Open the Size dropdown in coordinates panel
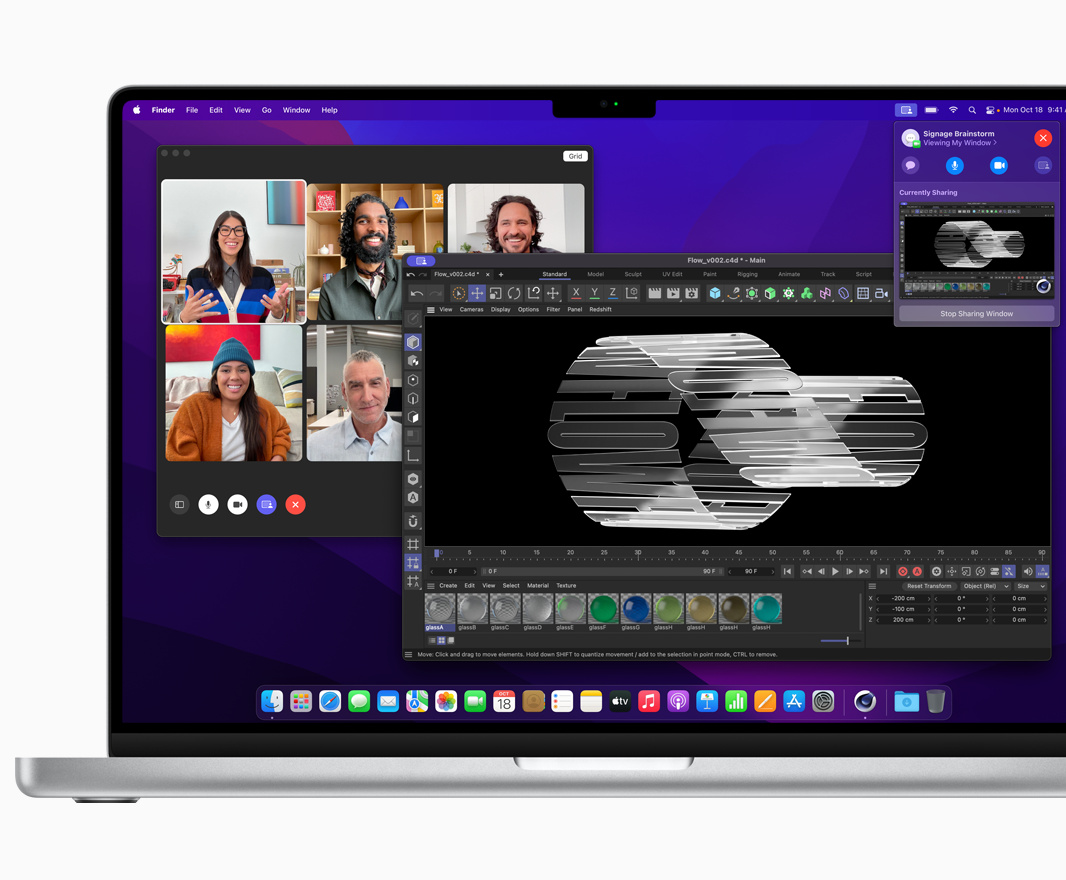Screen dimensions: 1066x880 (x=1030, y=586)
